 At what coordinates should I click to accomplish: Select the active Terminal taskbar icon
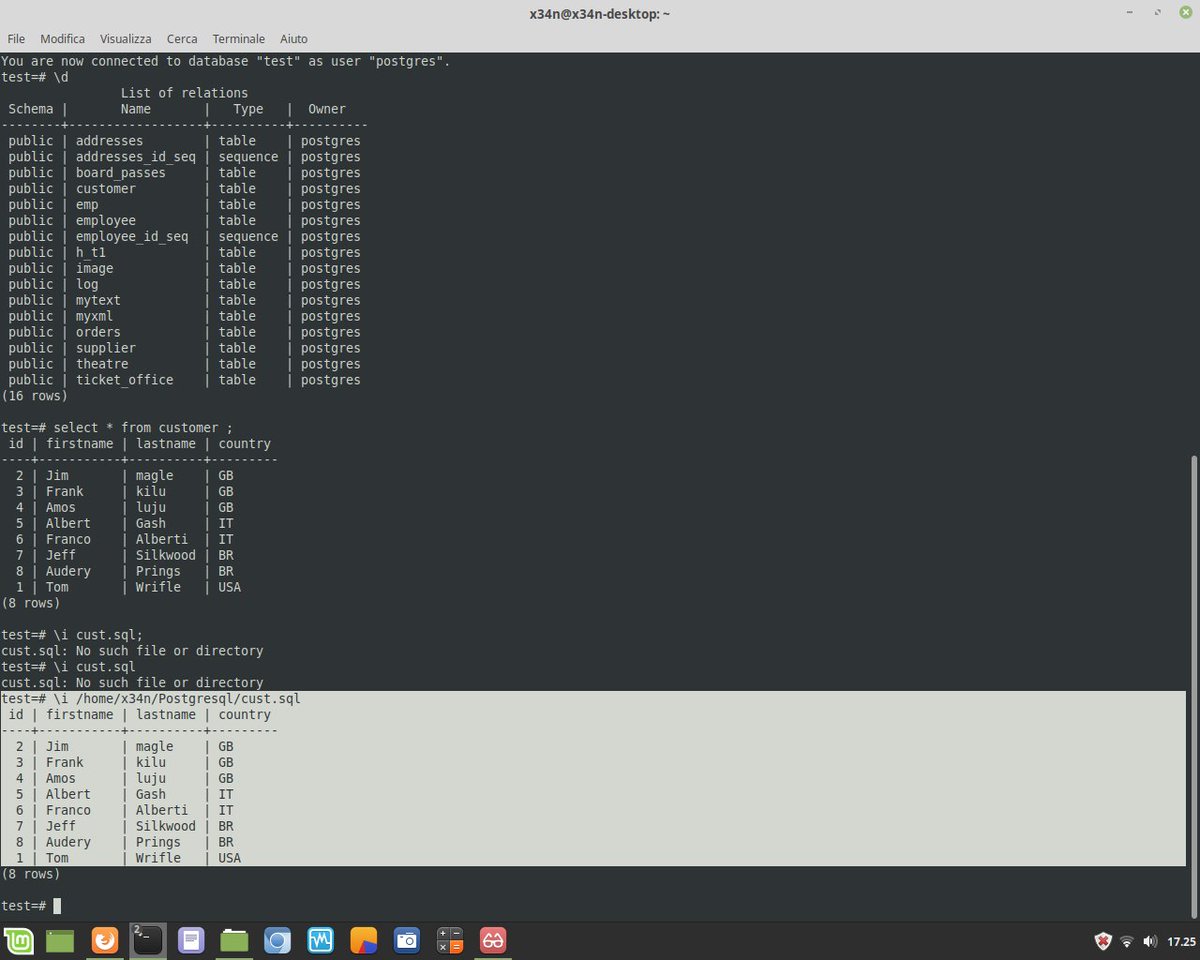(148, 940)
